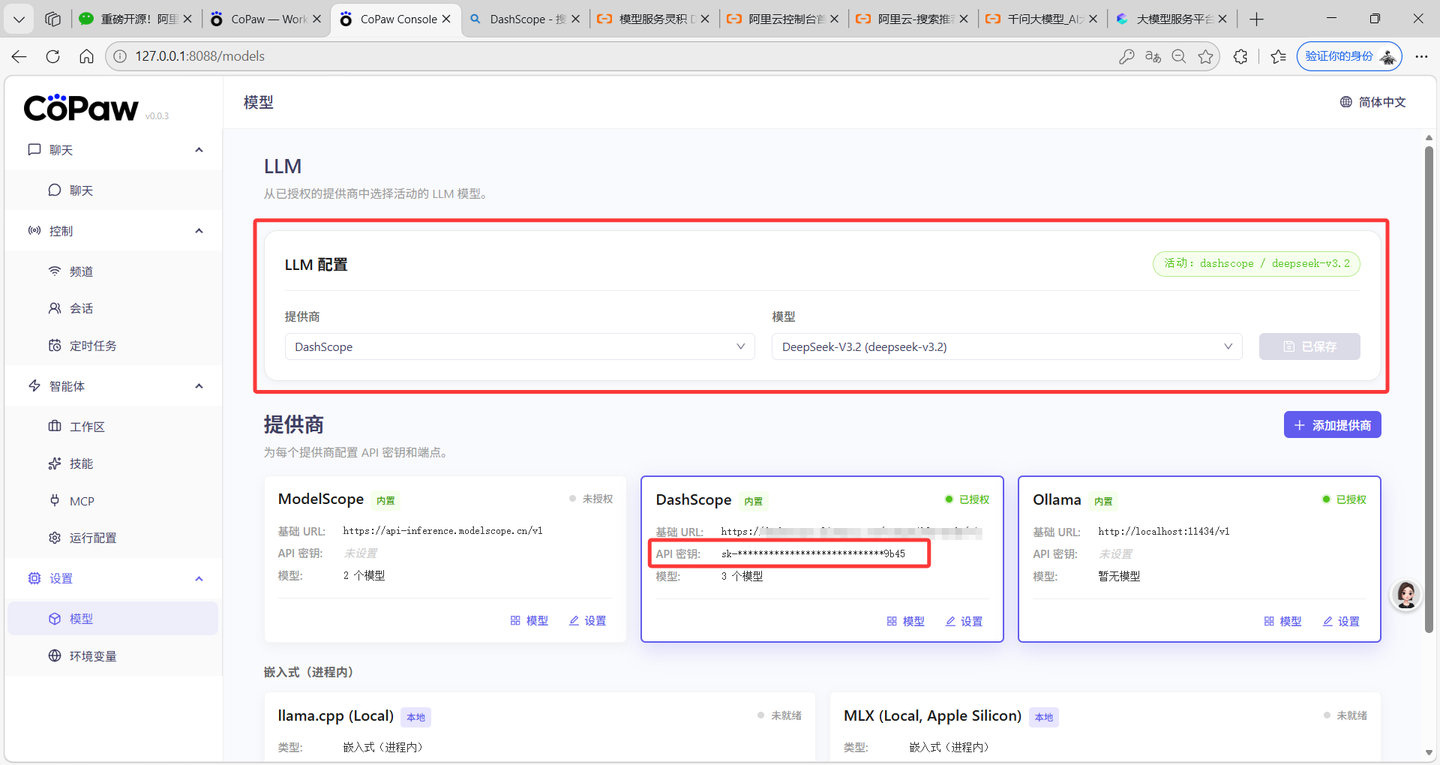Open the 运行配置 page in sidebar

pyautogui.click(x=112, y=537)
